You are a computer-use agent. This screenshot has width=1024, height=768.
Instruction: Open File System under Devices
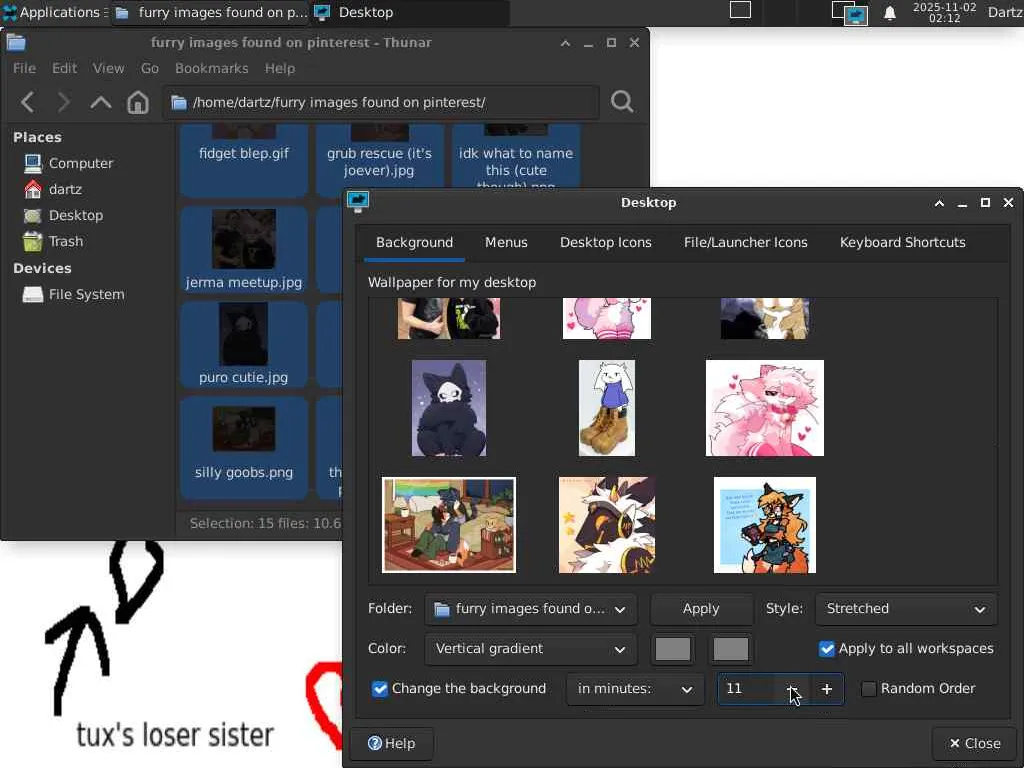[x=73, y=295]
